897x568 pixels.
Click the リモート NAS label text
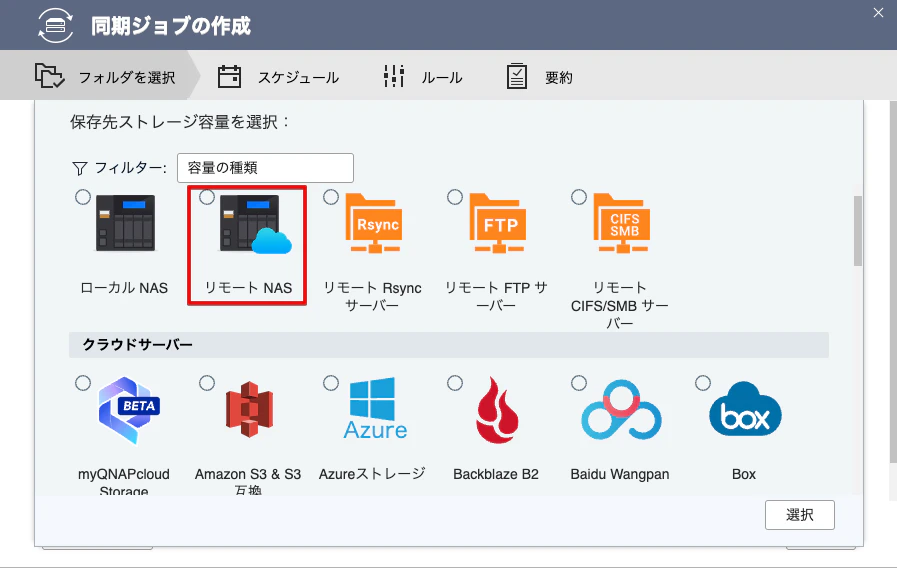248,288
